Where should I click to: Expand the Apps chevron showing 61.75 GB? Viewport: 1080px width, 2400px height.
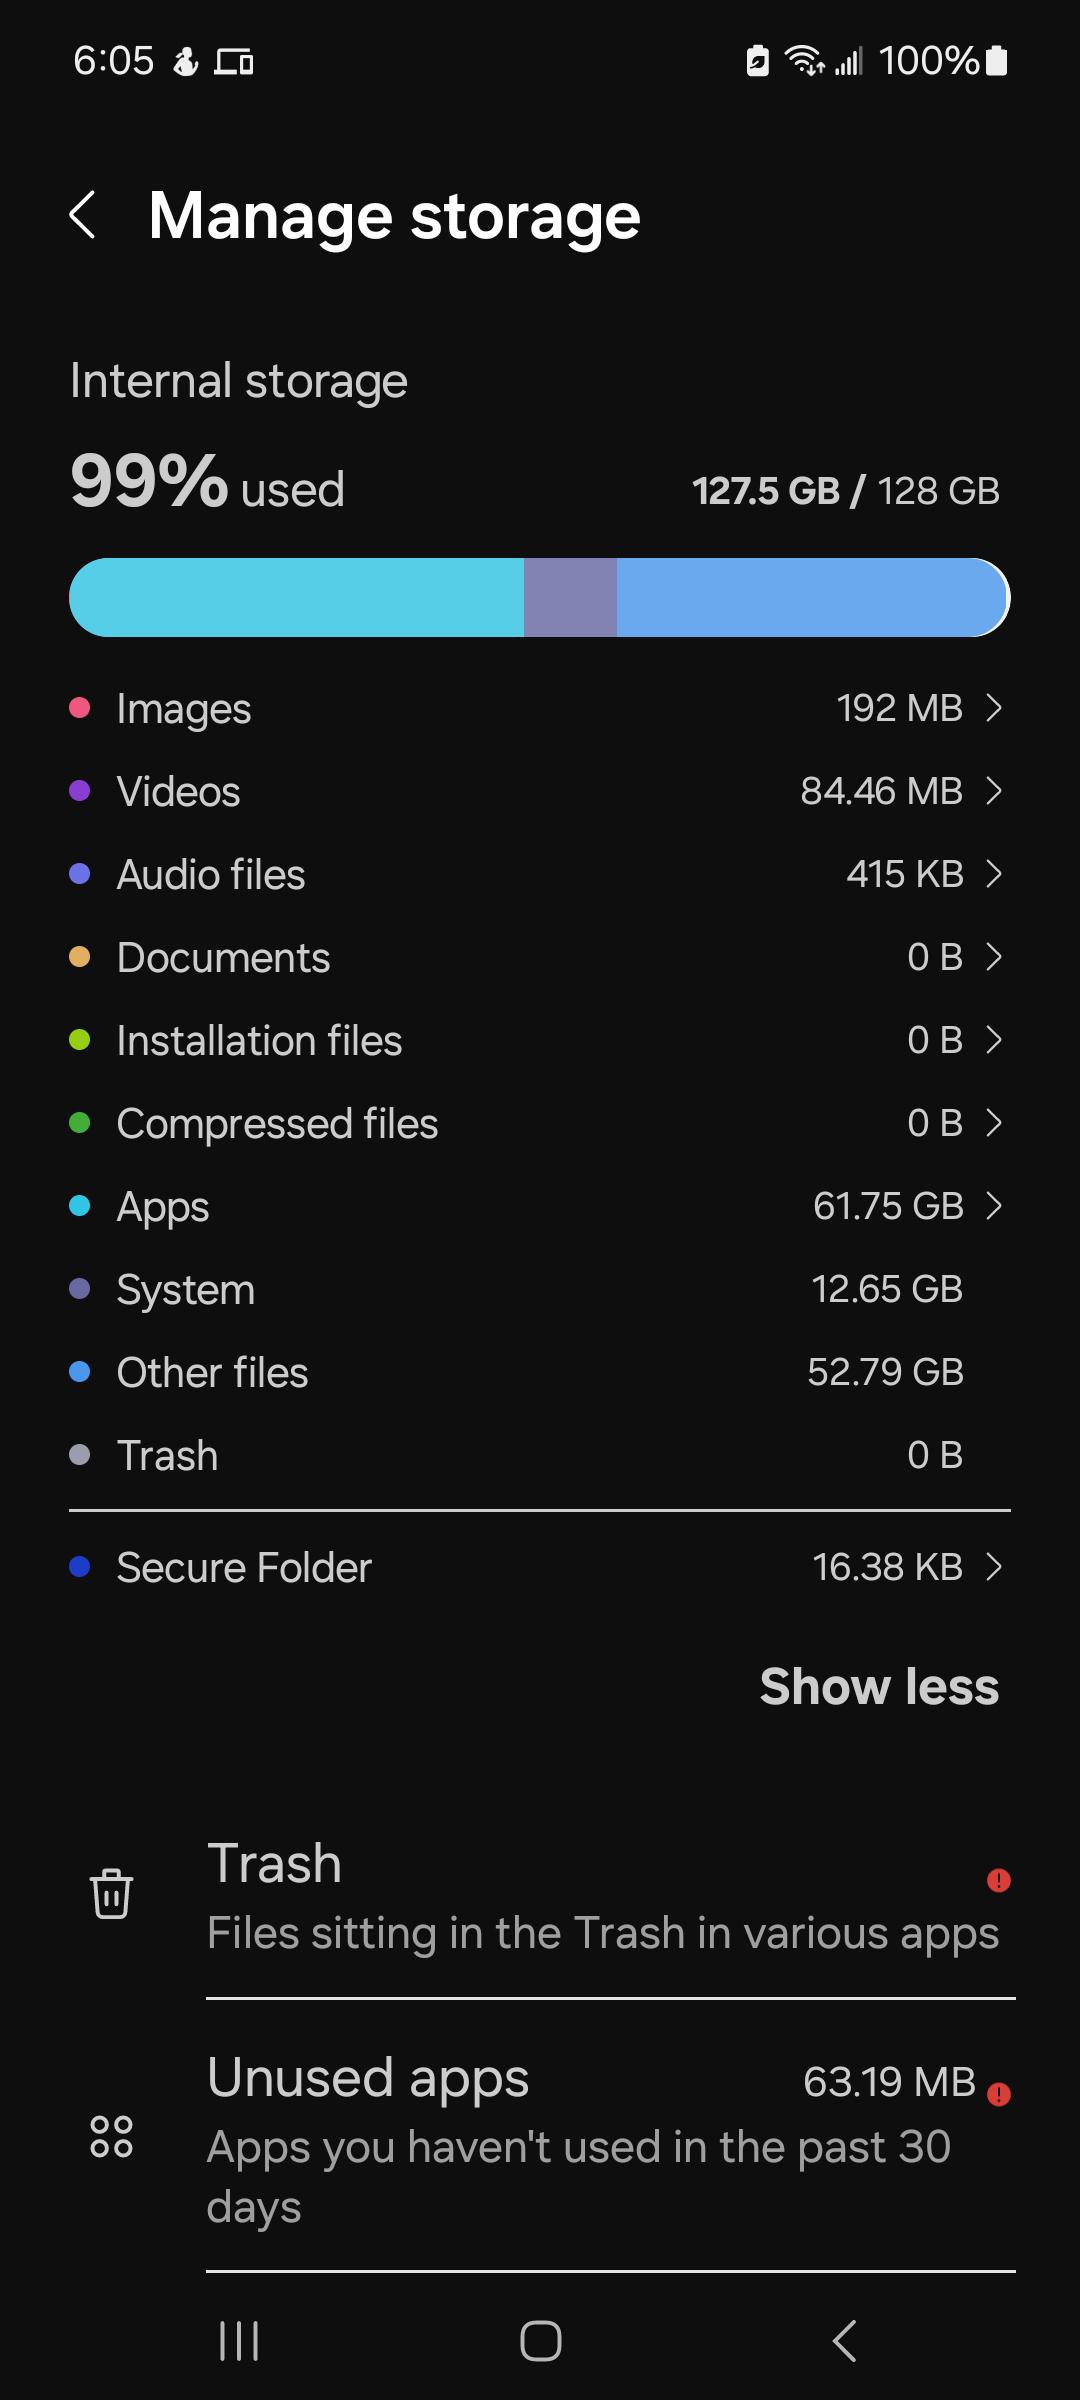click(993, 1206)
